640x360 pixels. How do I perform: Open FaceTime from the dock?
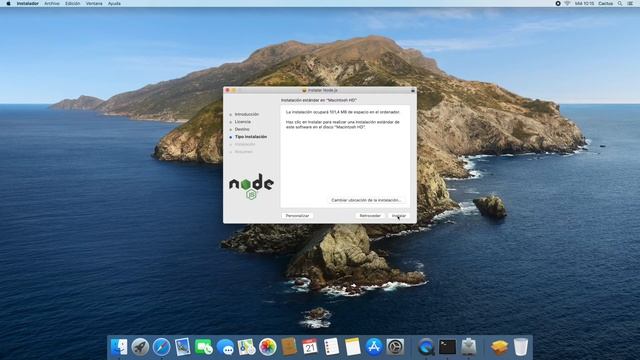pyautogui.click(x=204, y=347)
